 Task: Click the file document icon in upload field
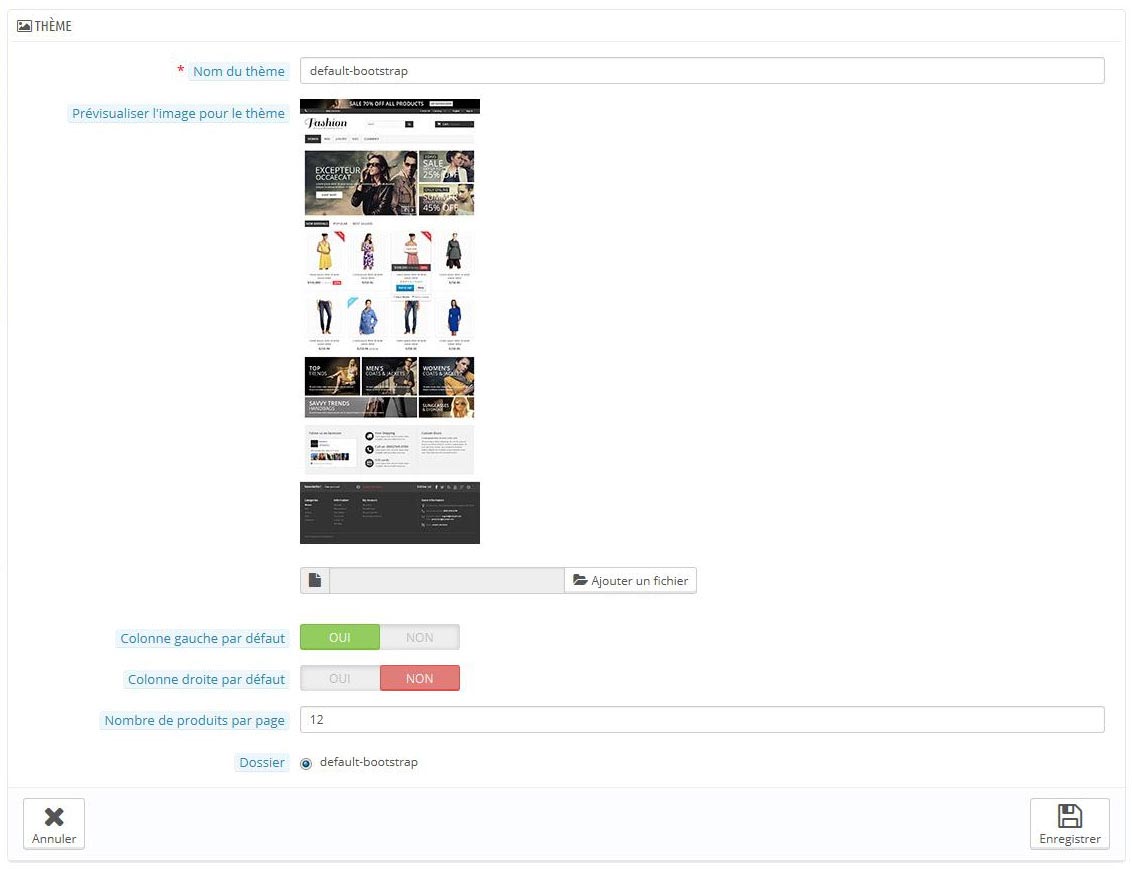pyautogui.click(x=315, y=580)
